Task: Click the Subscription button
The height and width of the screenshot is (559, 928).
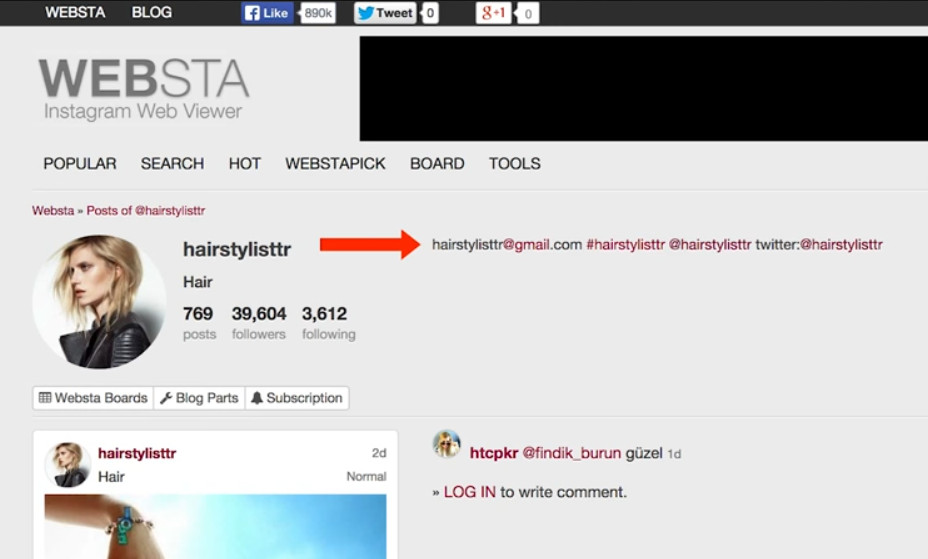Action: coord(297,398)
